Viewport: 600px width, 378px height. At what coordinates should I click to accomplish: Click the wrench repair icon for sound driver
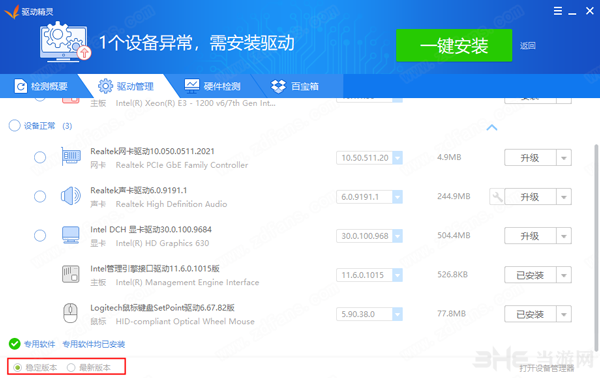click(497, 197)
